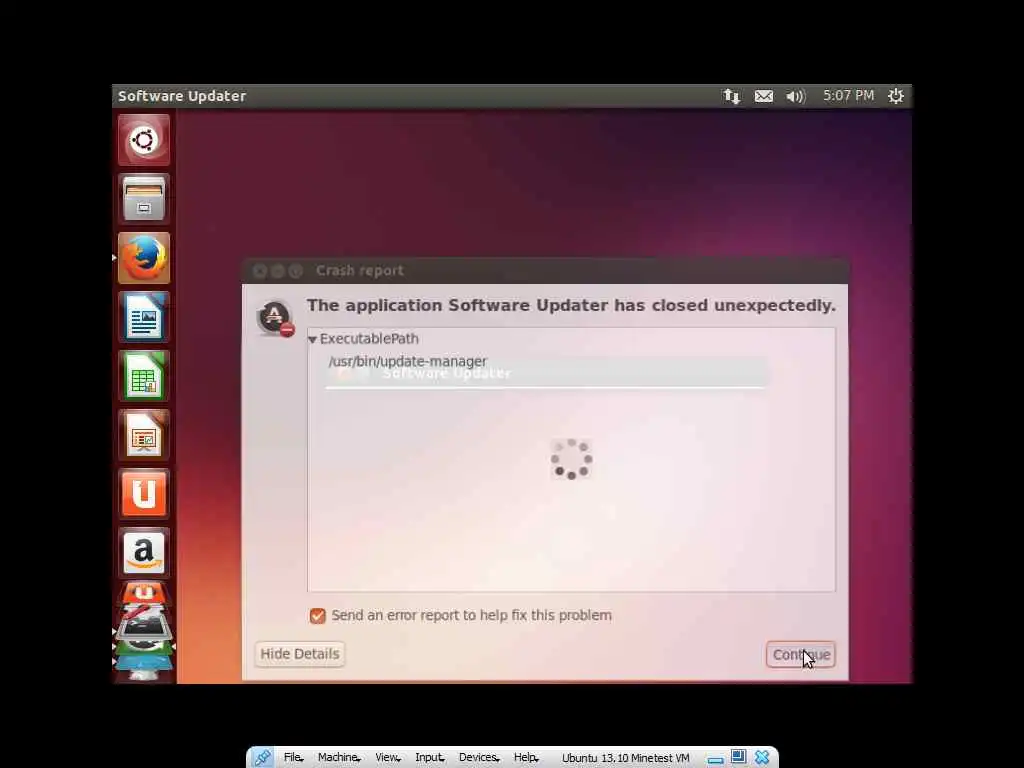Image resolution: width=1024 pixels, height=768 pixels.
Task: Open the Ubuntu Dash home icon
Action: tap(144, 140)
